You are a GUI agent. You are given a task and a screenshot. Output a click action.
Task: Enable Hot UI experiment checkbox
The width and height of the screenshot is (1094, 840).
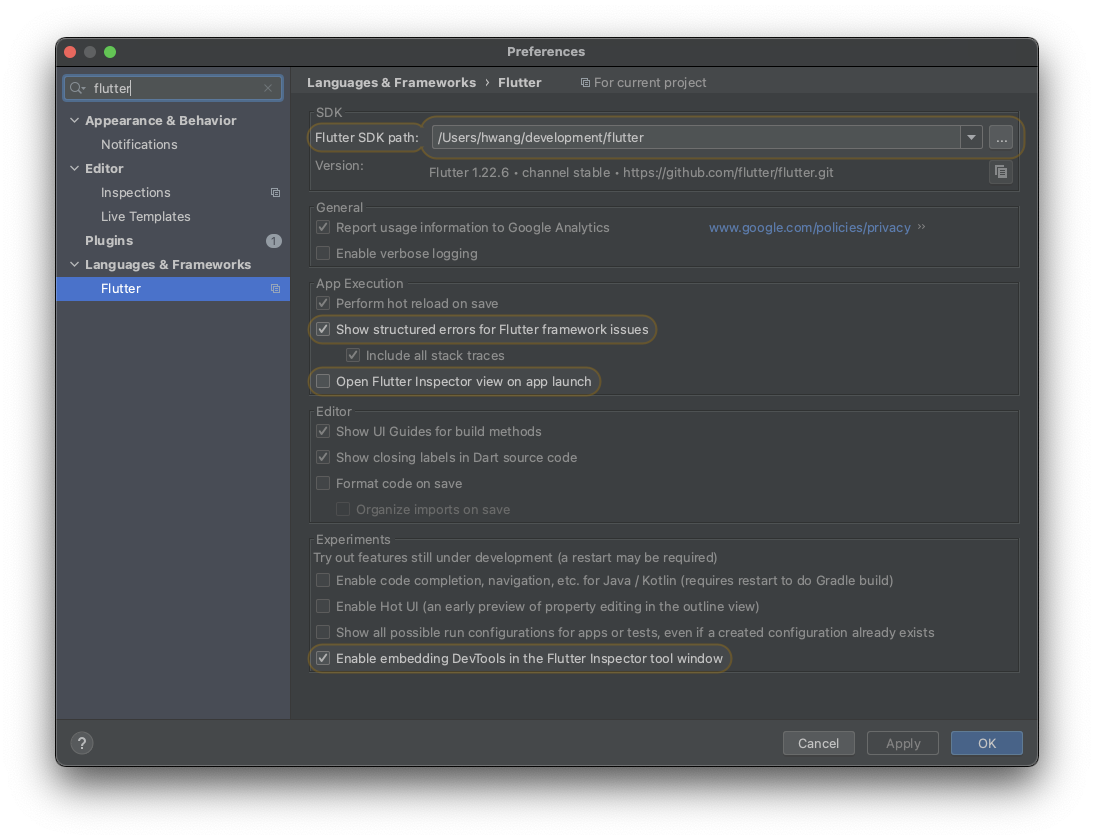point(323,606)
